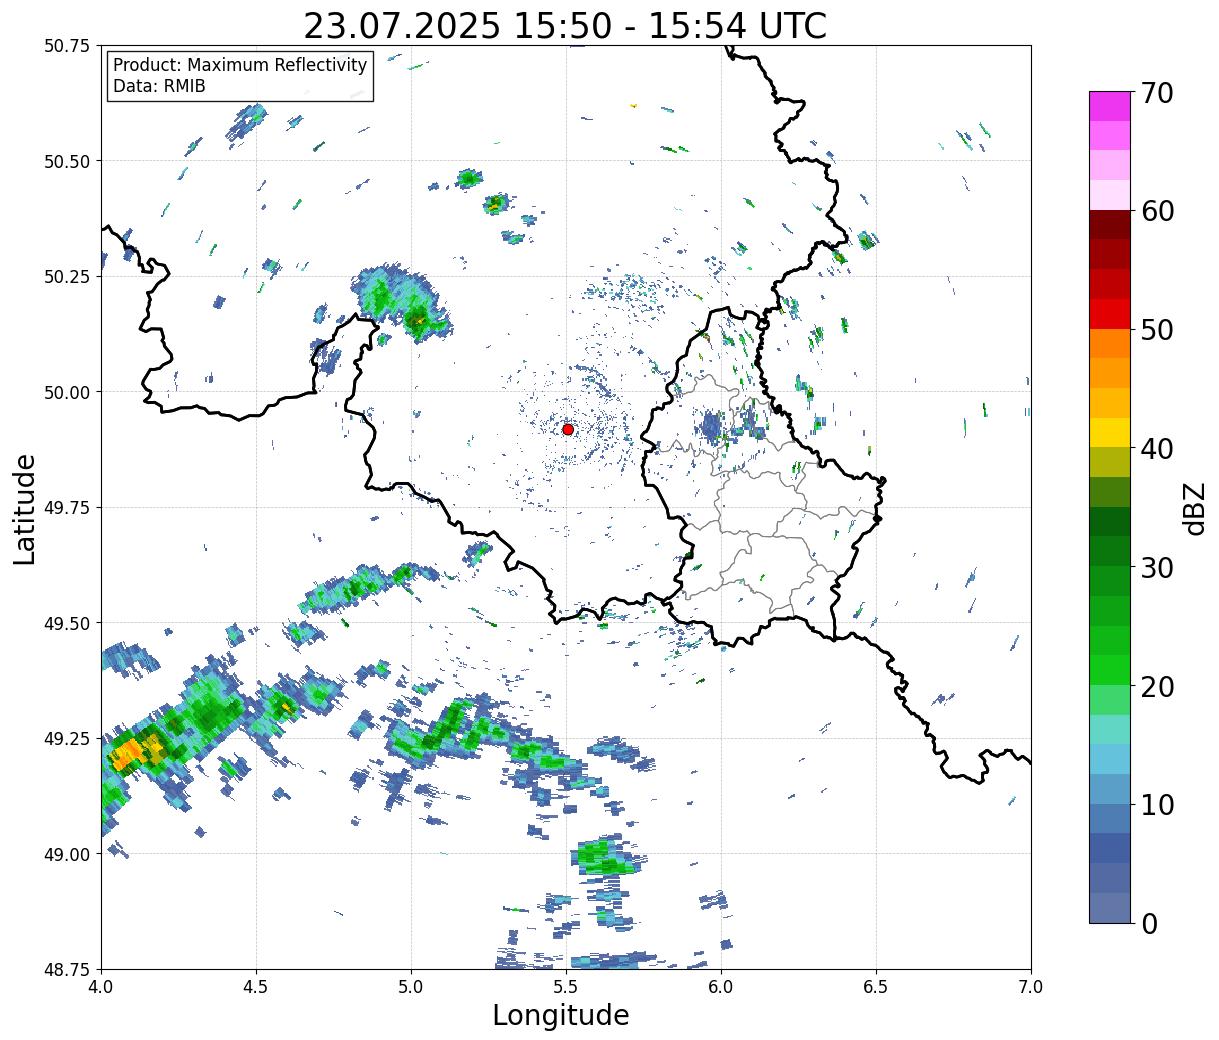Click the red radar location marker
This screenshot has height=1040, width=1219.
coord(568,429)
